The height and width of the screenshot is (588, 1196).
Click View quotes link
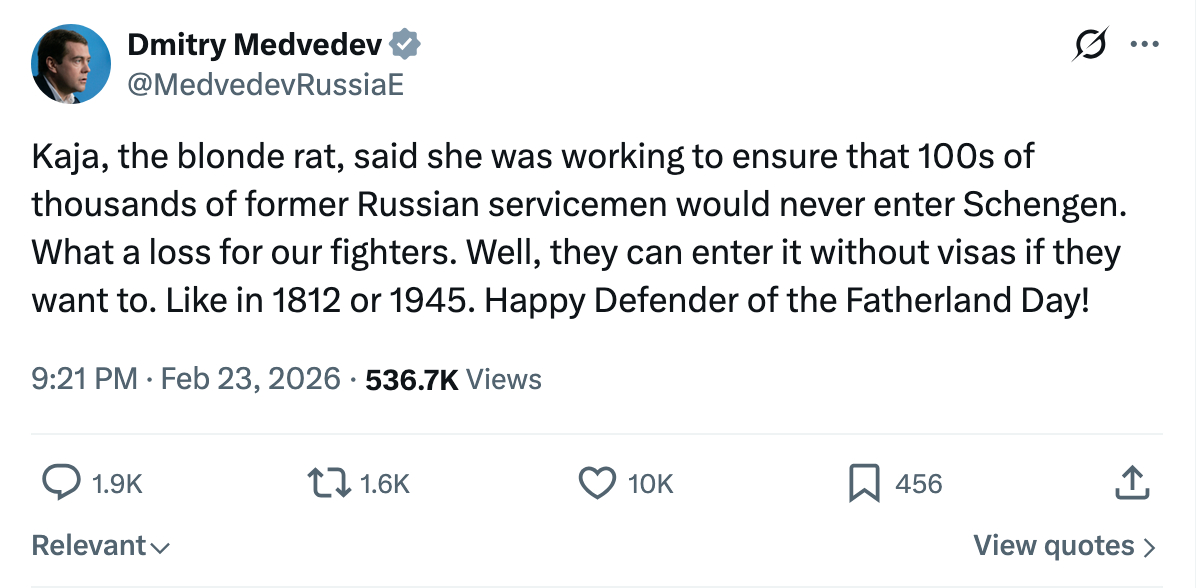coord(1064,546)
